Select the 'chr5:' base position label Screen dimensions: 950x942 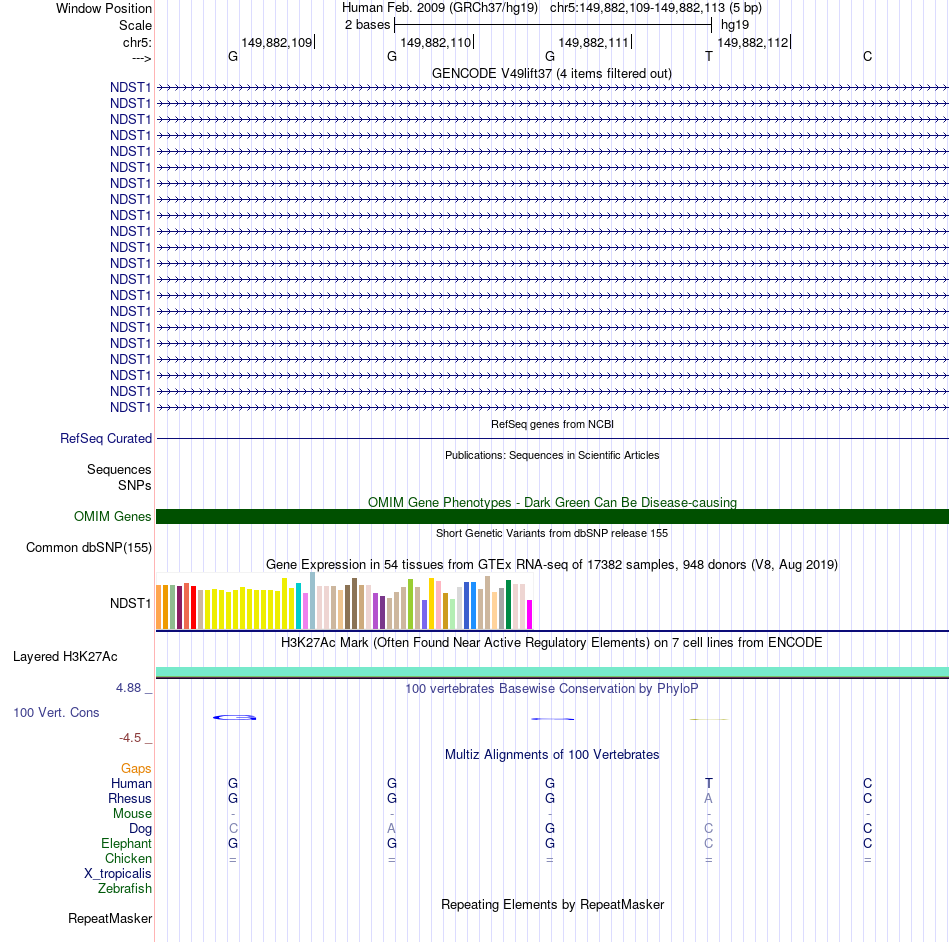pyautogui.click(x=137, y=42)
